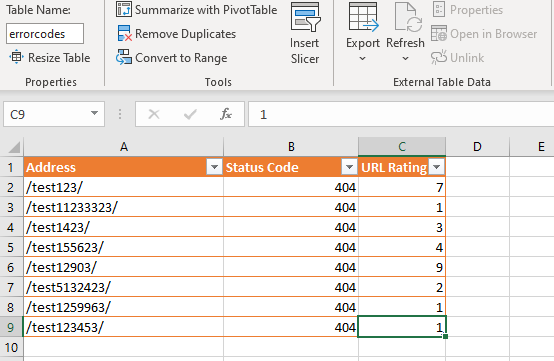This screenshot has height=361, width=554.
Task: Click cell containing /test11233323/
Action: point(124,207)
